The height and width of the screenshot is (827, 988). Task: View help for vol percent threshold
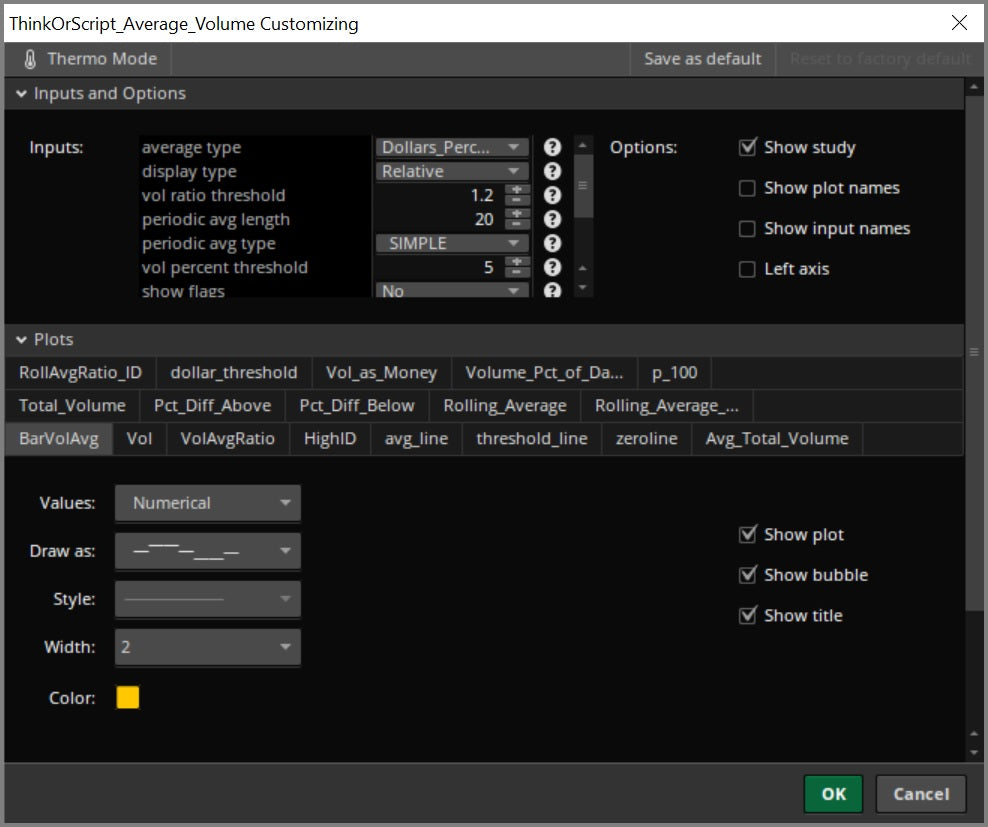(x=552, y=267)
